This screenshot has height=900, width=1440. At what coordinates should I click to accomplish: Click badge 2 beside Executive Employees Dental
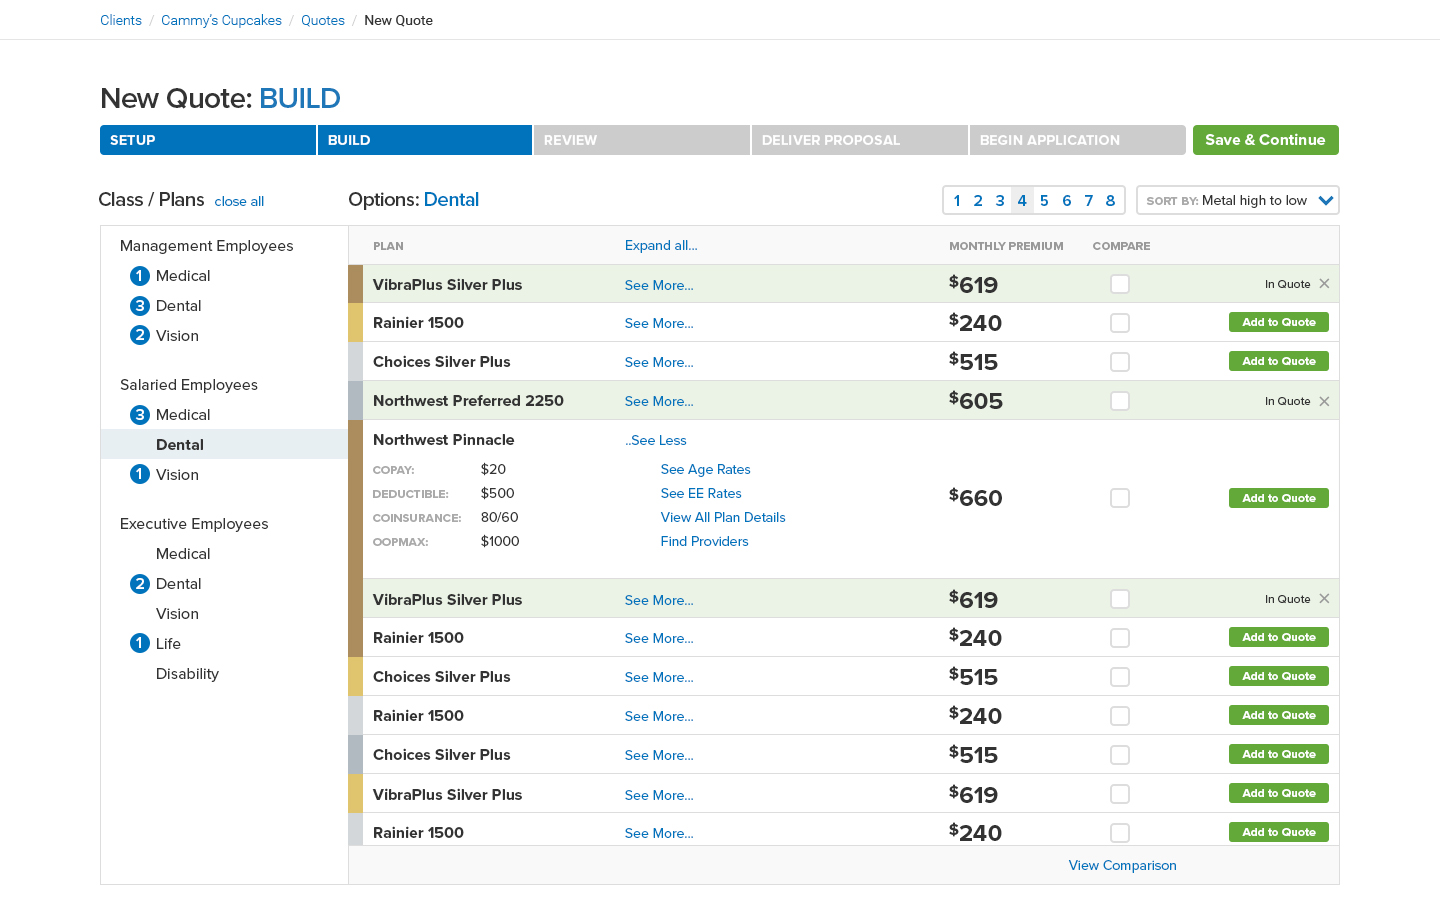pos(140,584)
